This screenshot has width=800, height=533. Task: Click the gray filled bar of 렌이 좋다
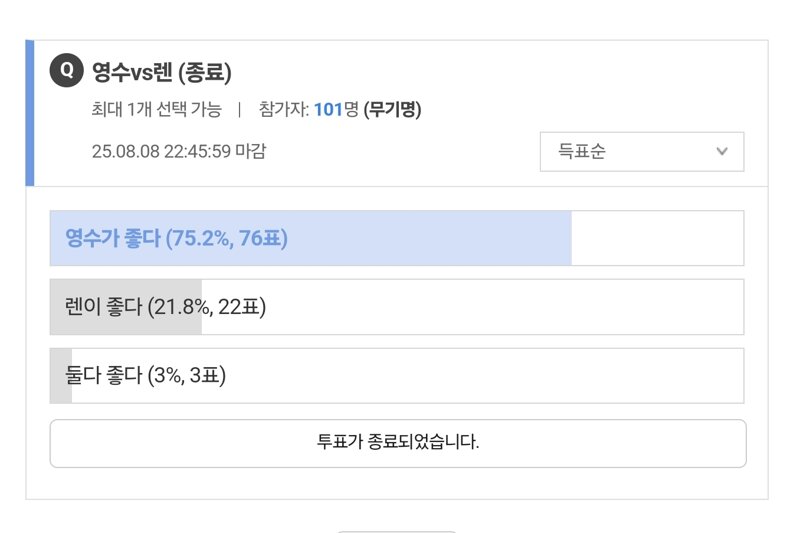click(x=126, y=307)
